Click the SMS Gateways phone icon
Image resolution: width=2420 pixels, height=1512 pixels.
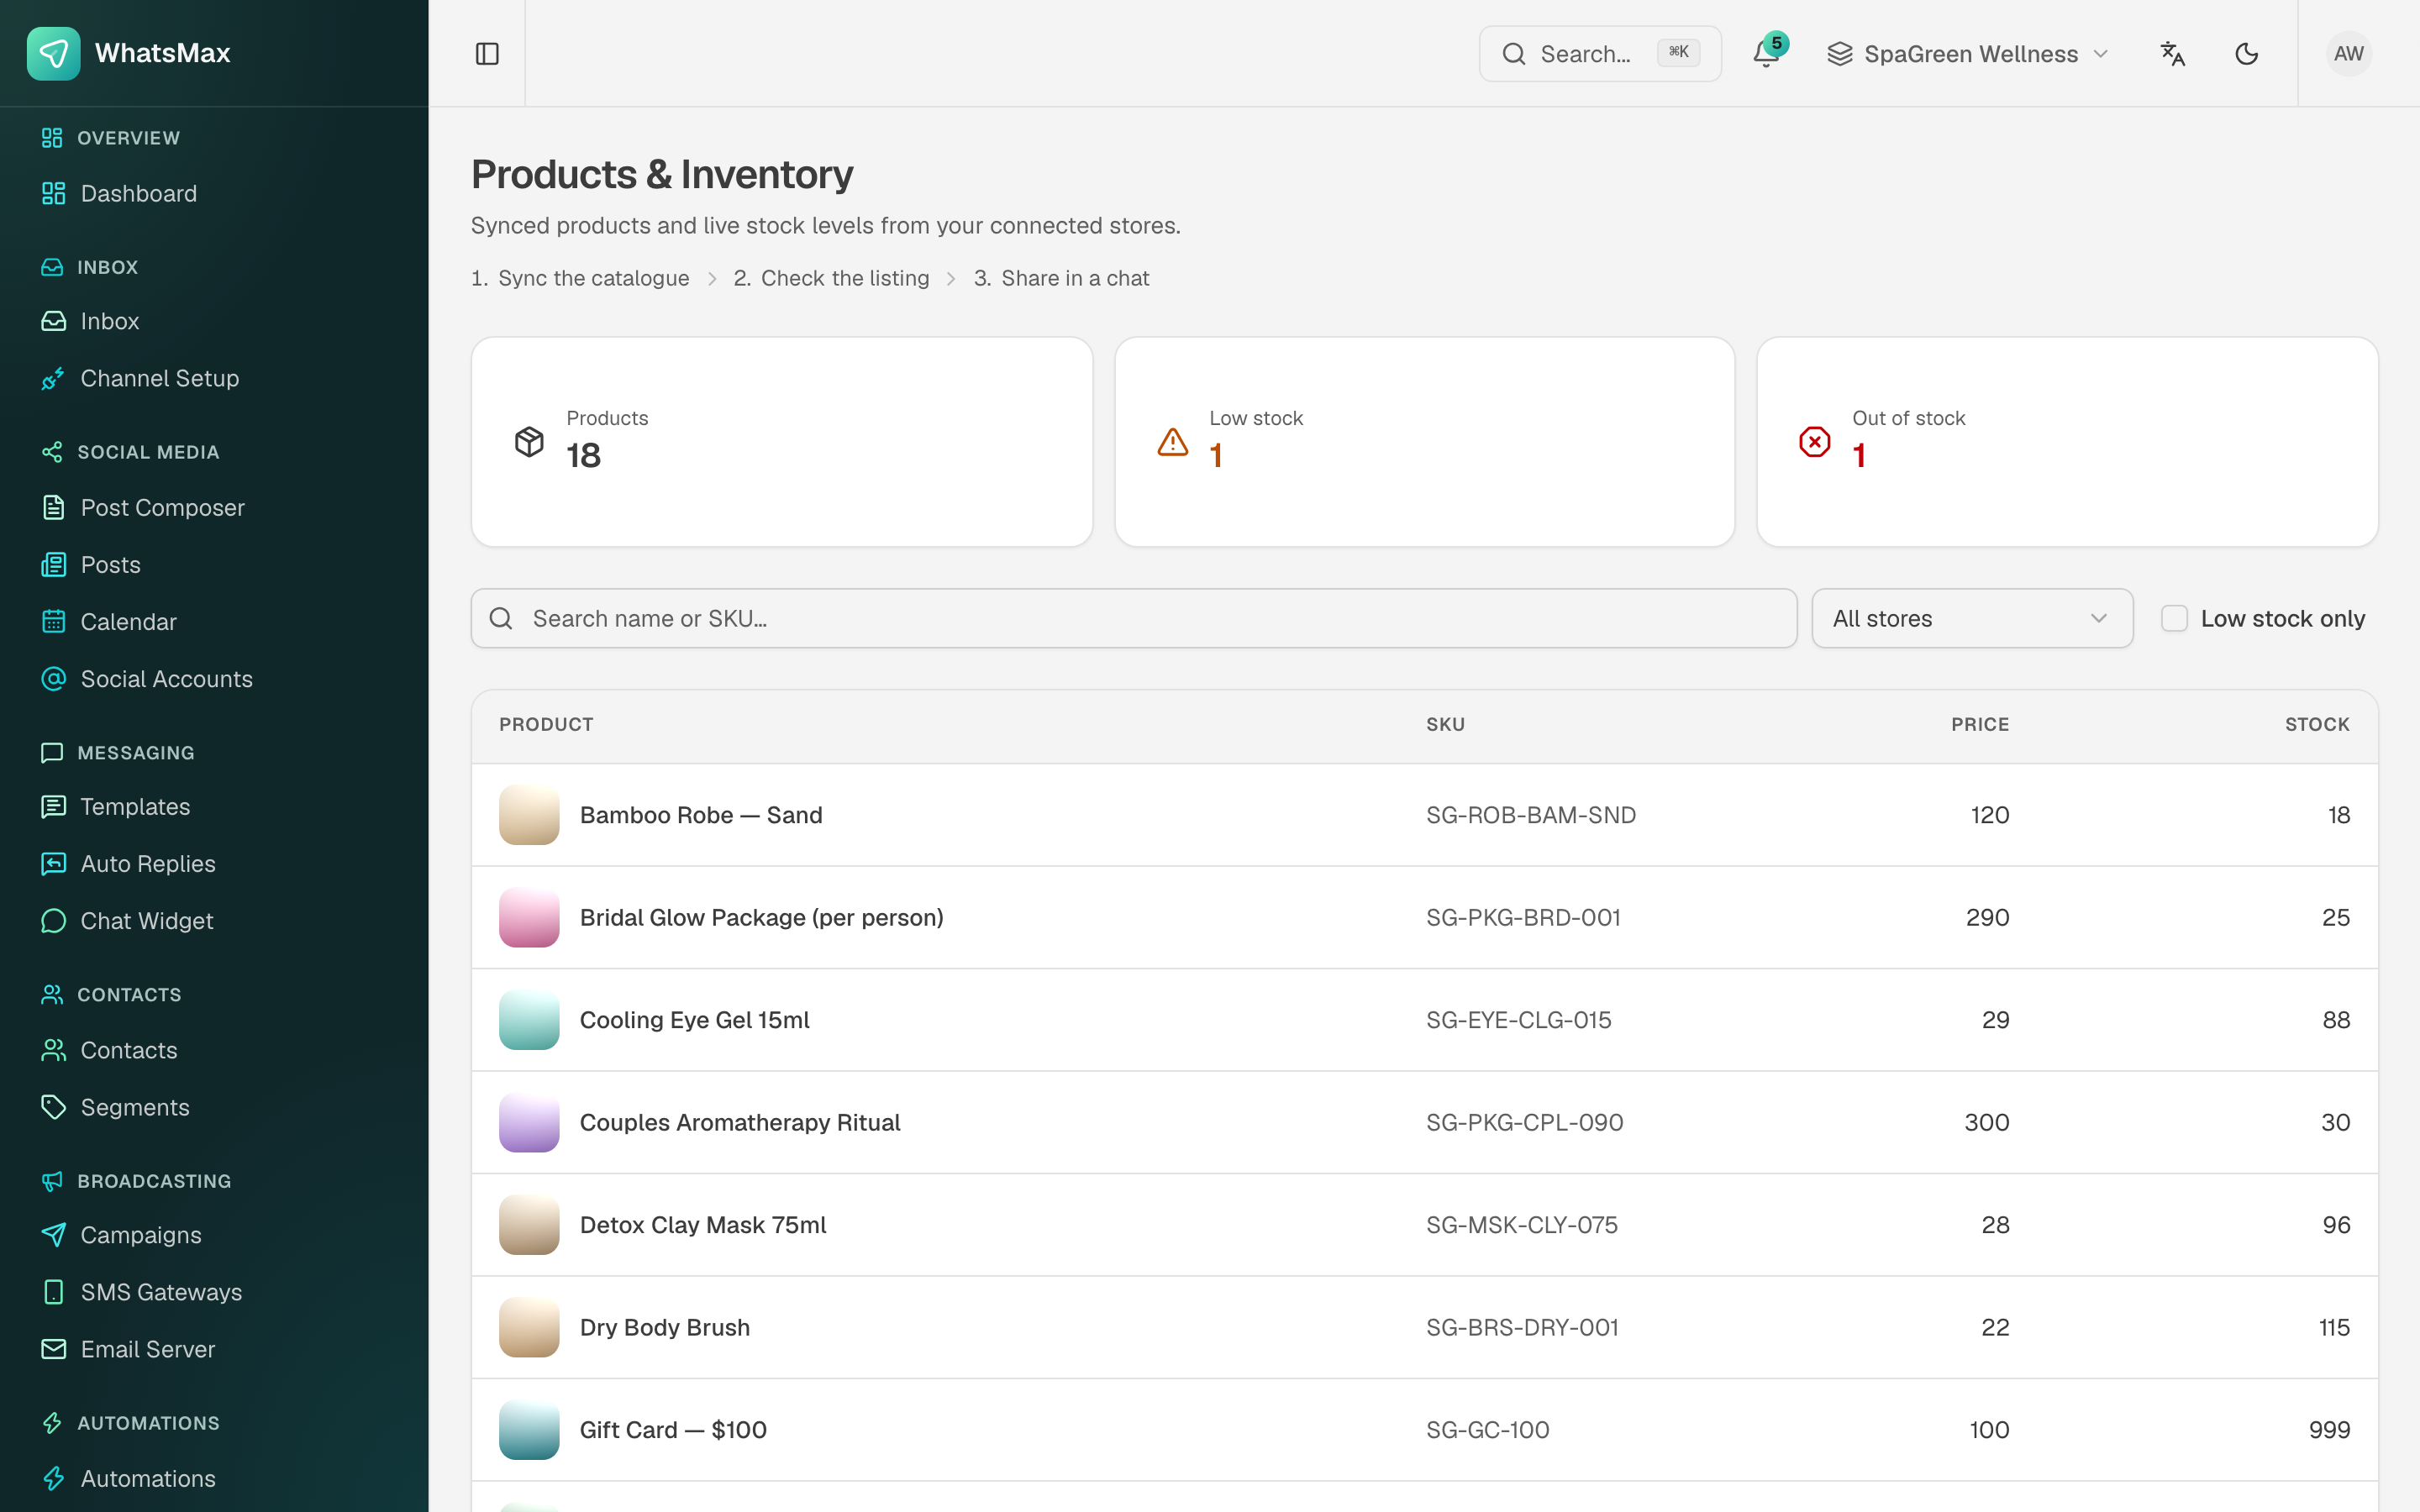tap(54, 1292)
